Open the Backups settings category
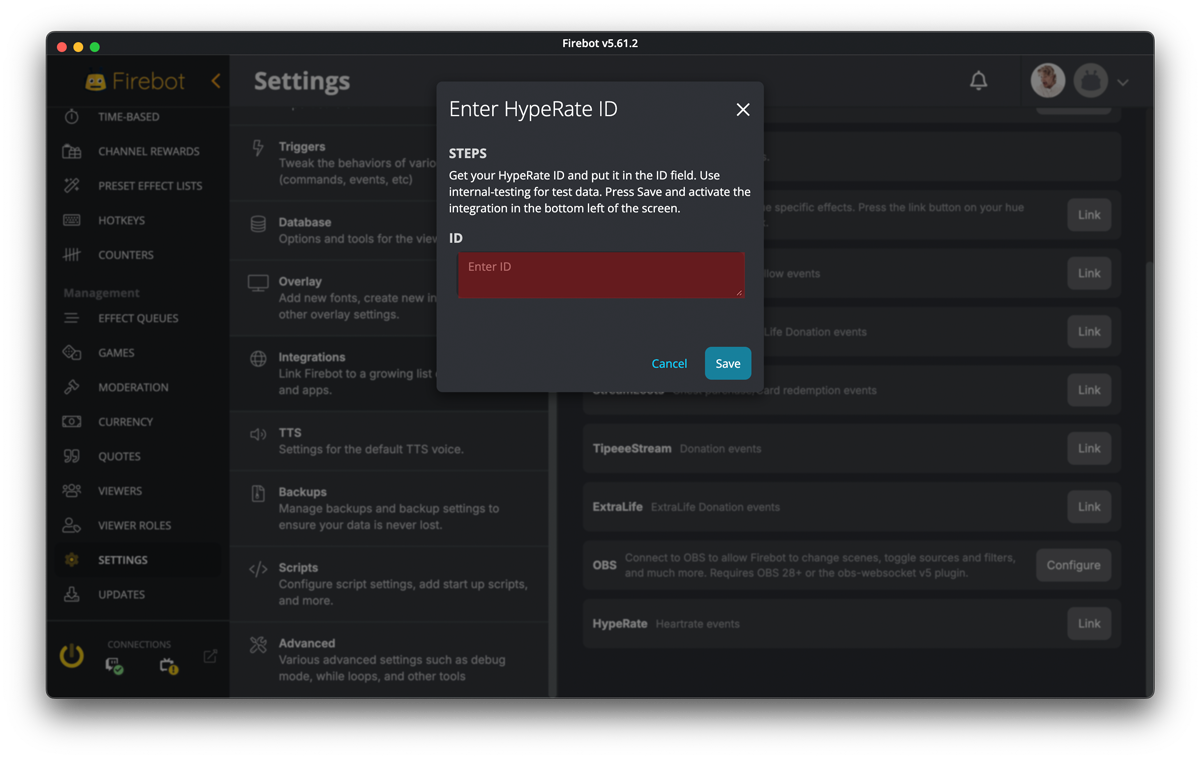The image size is (1200, 759). click(390, 508)
